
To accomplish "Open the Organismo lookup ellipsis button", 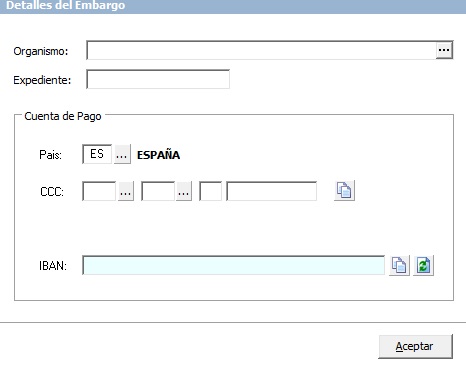I will point(444,50).
